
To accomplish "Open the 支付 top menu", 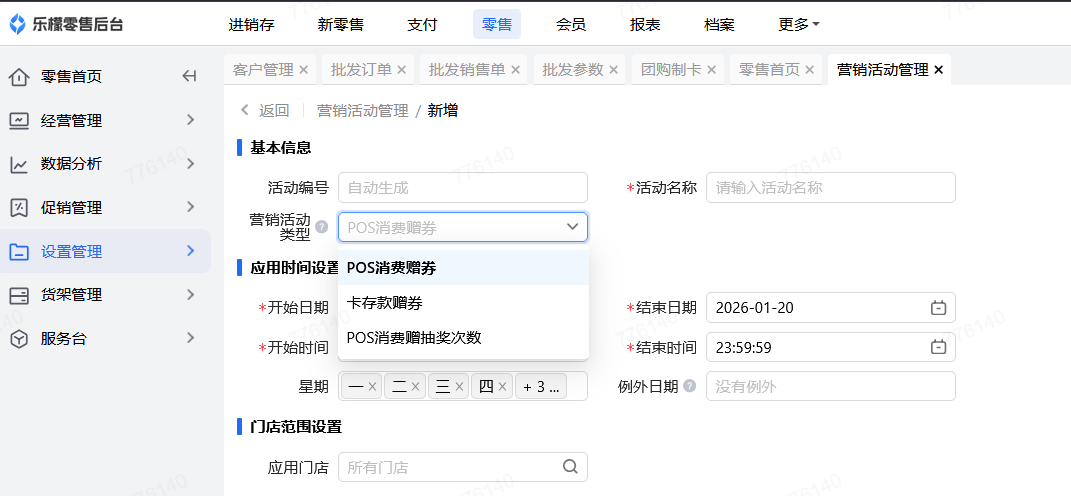I will click(x=422, y=25).
